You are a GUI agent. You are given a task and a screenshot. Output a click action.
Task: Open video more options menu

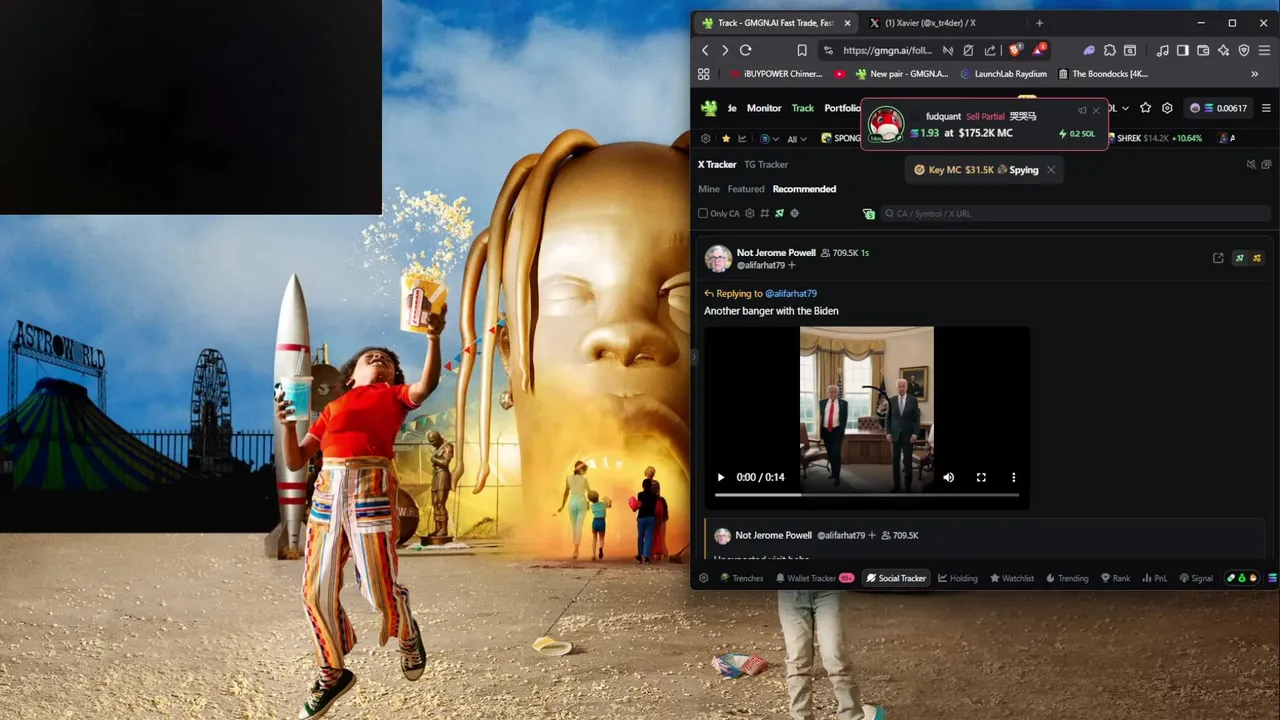pos(1013,477)
